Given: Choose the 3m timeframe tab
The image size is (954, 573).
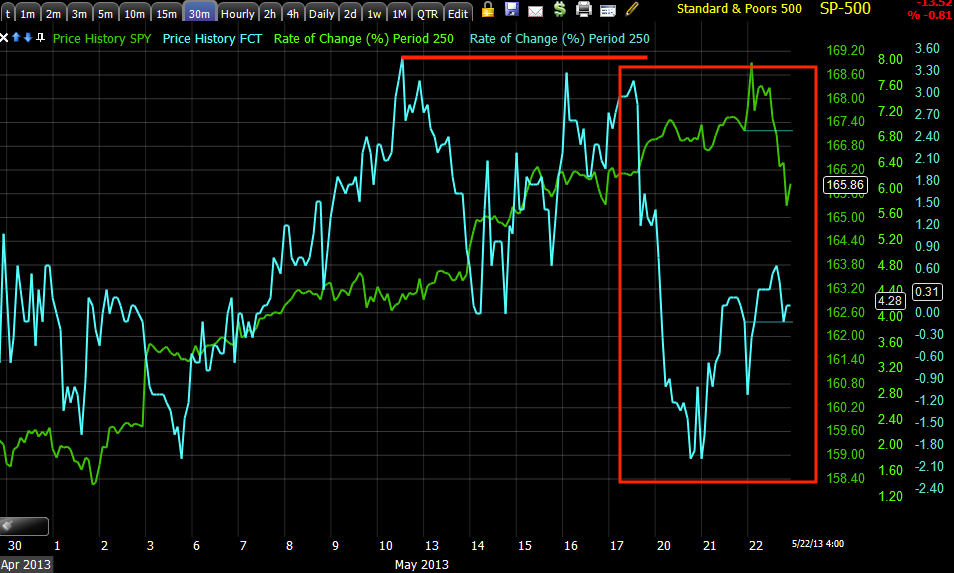Looking at the screenshot, I should click(80, 13).
